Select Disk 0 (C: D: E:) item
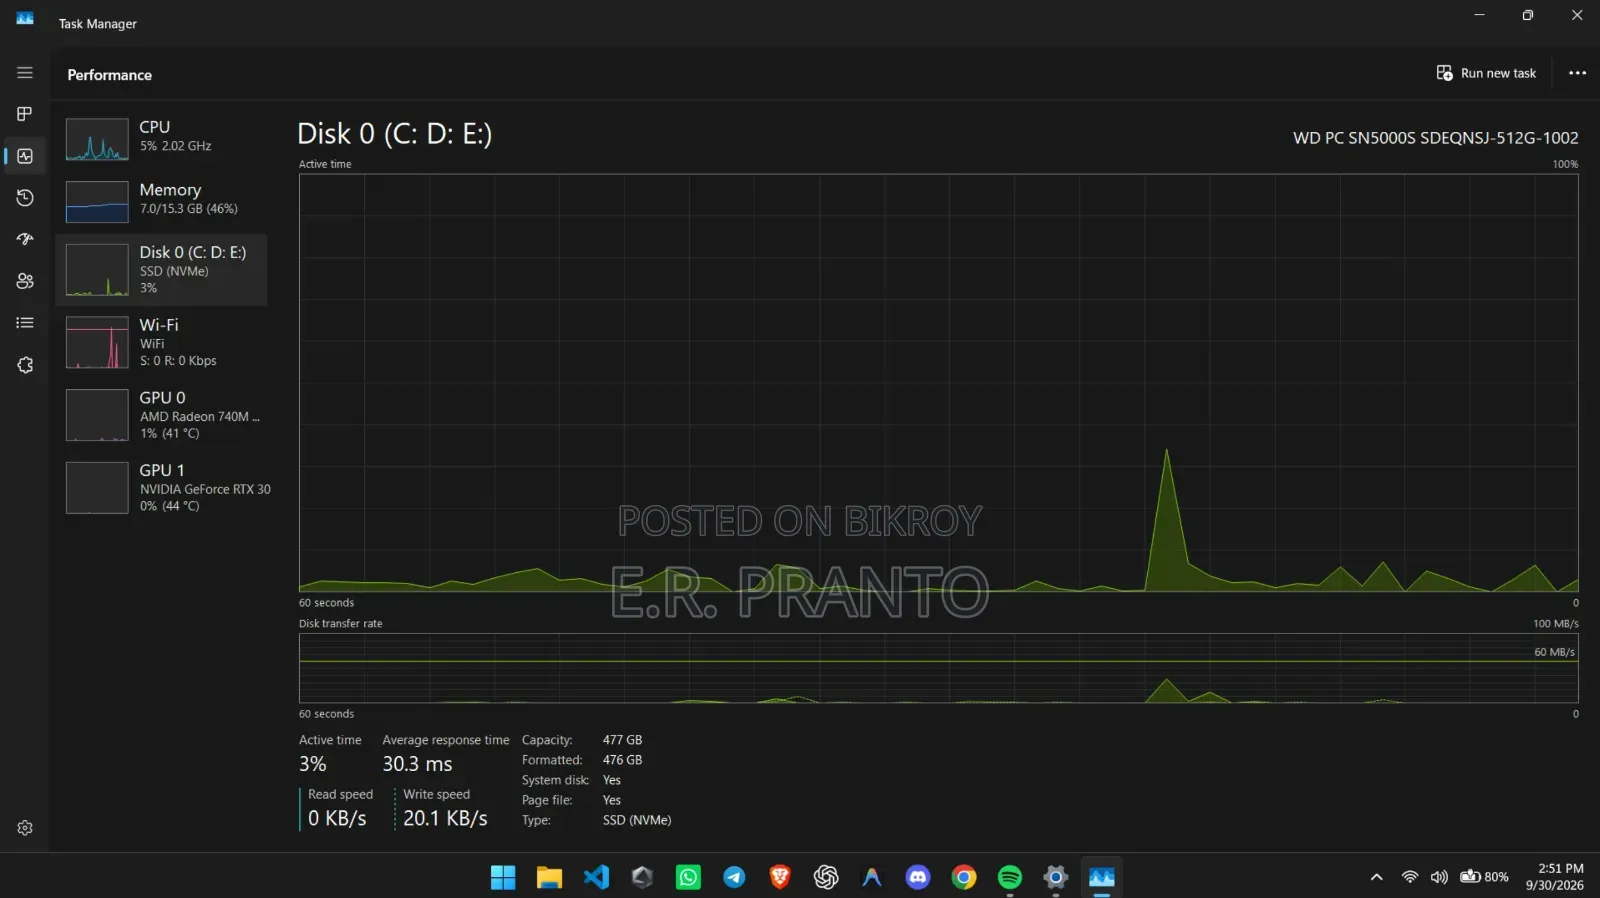 click(162, 270)
